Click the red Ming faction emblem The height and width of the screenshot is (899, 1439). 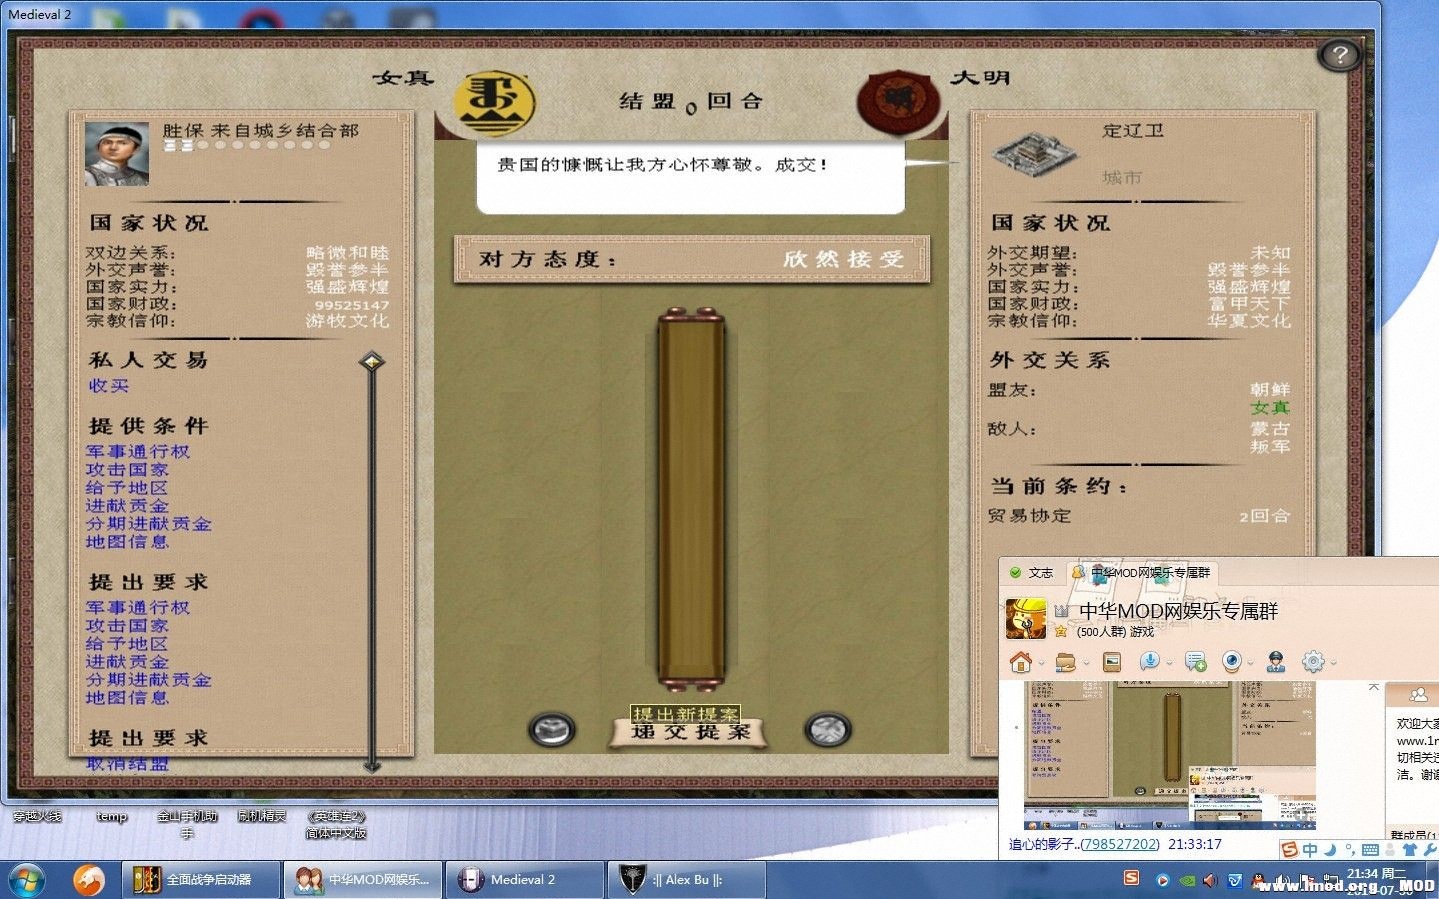pyautogui.click(x=899, y=101)
